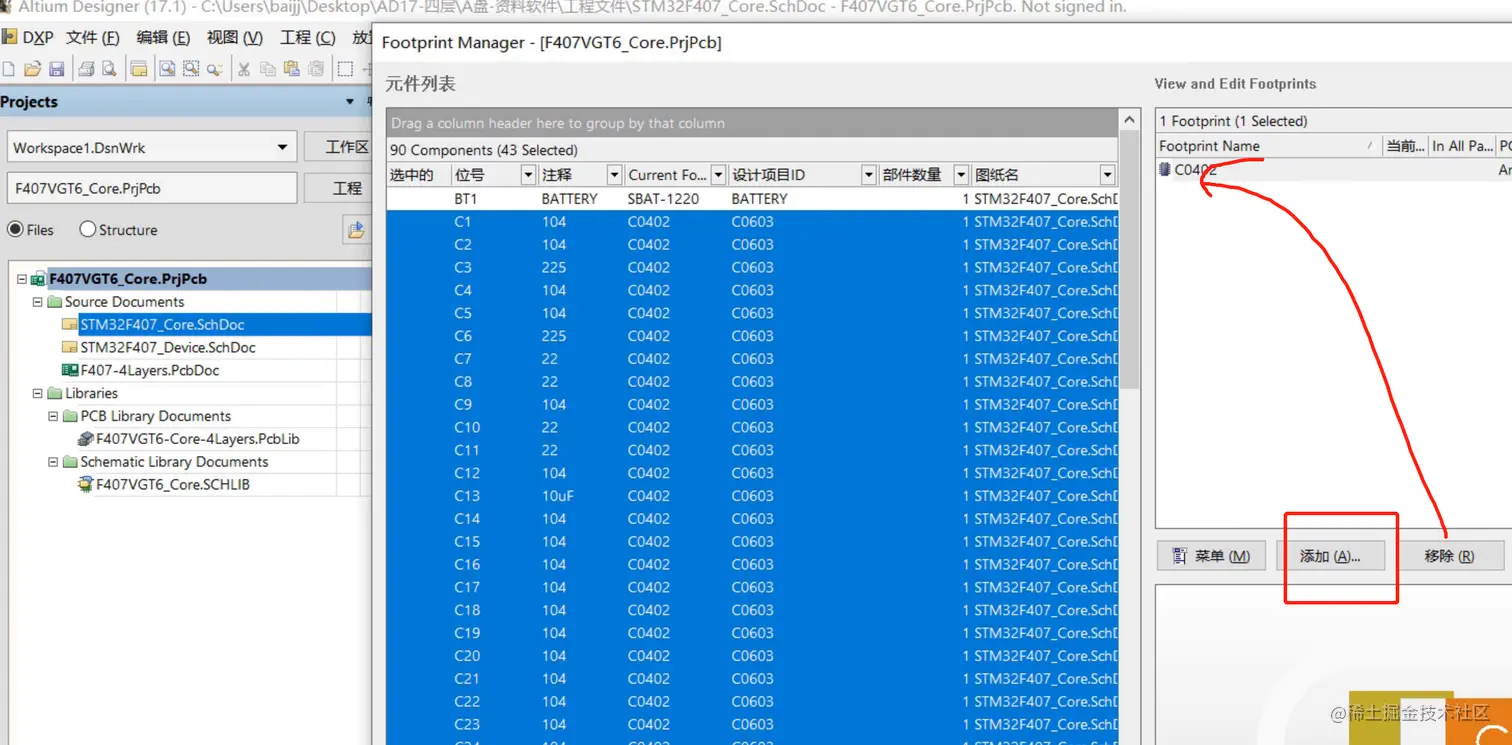The image size is (1512, 745).
Task: Collapse Schematic Library Documents node
Action: coord(54,462)
